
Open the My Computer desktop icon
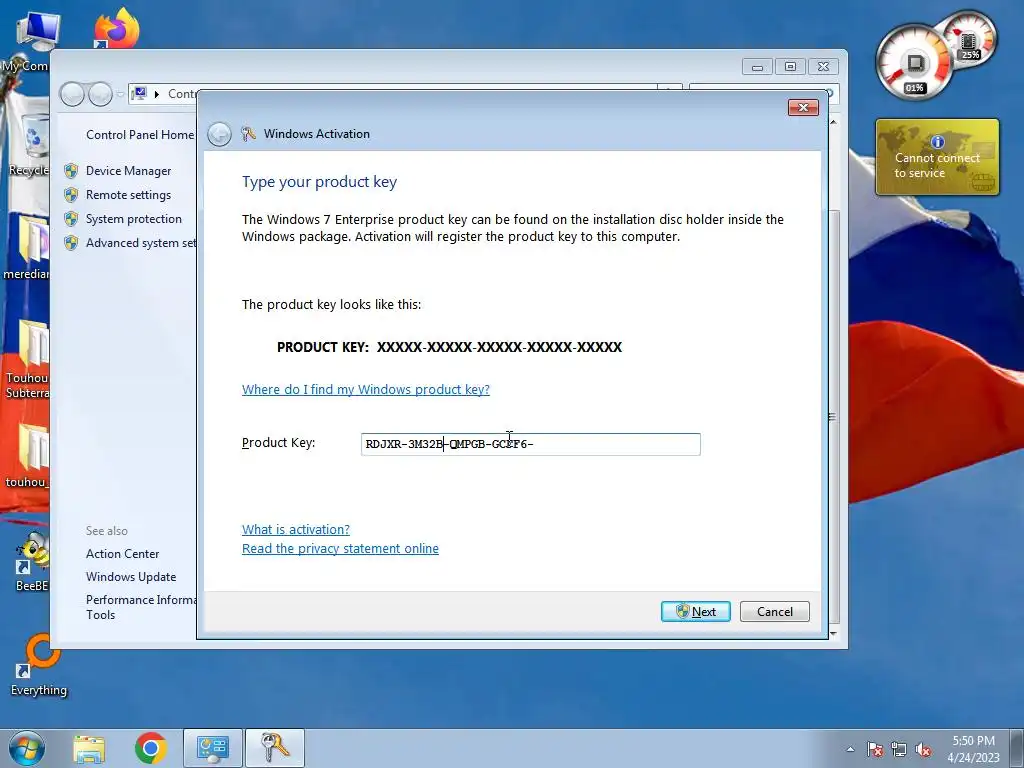pyautogui.click(x=31, y=40)
